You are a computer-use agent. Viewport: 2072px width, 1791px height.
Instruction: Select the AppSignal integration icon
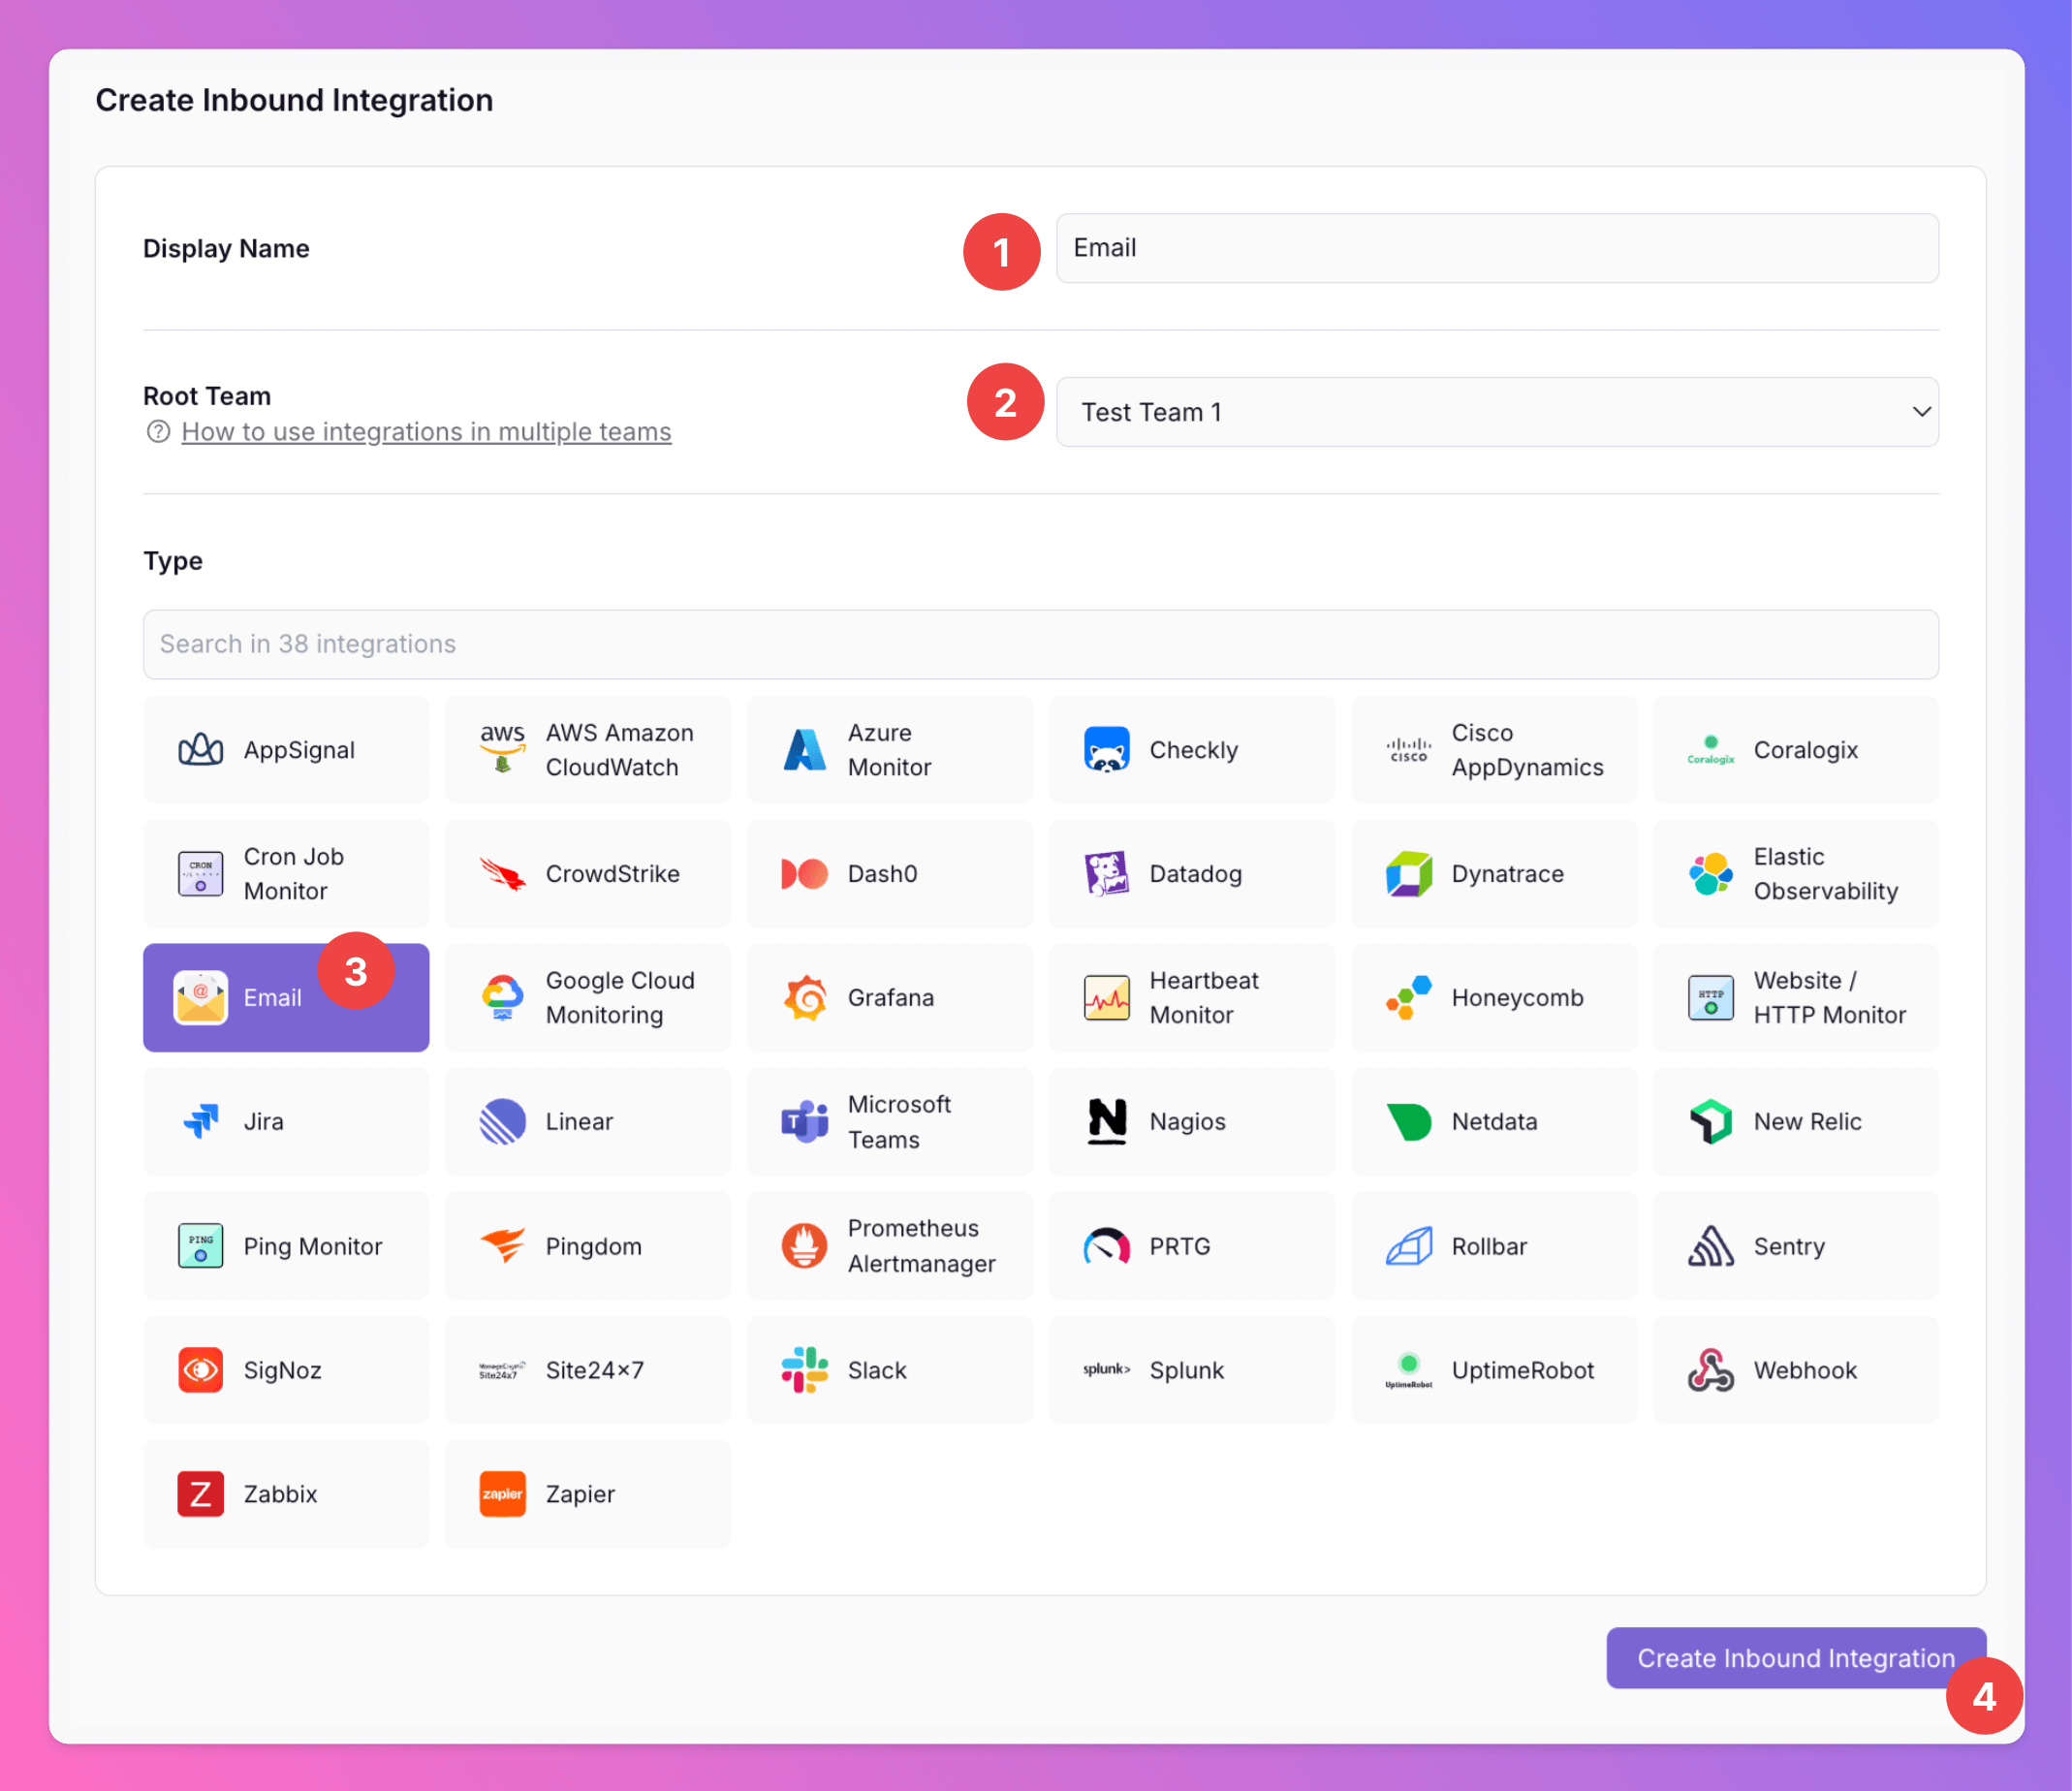click(x=200, y=750)
